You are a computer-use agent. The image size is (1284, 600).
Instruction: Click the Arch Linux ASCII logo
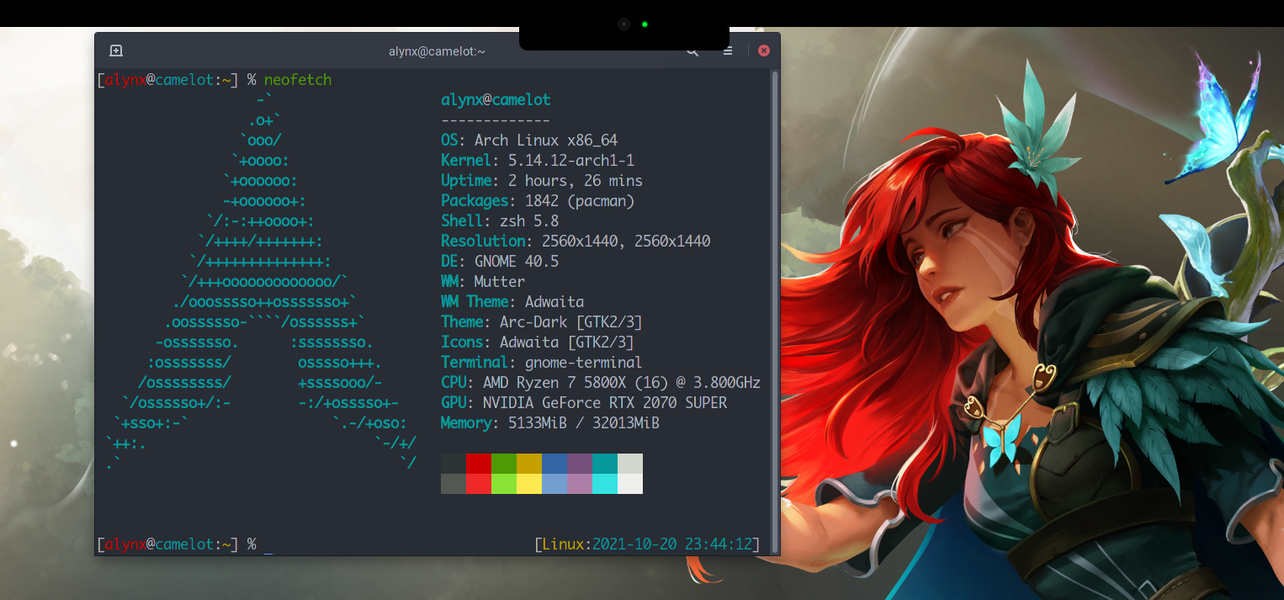(261, 281)
